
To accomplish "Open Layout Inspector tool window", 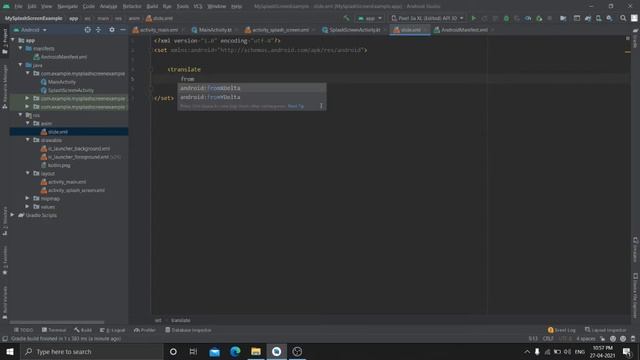I will click(x=605, y=330).
